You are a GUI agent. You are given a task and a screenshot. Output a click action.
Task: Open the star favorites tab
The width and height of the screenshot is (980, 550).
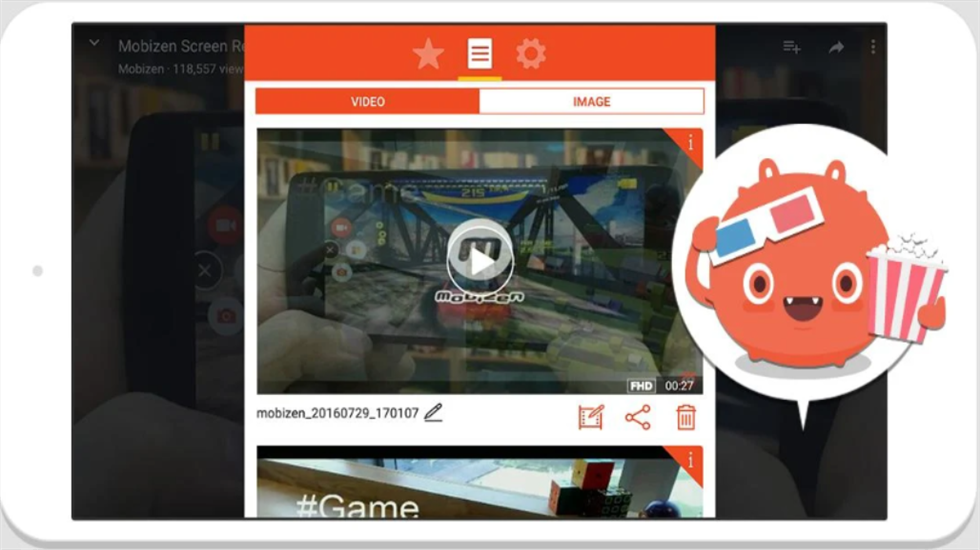coord(428,54)
